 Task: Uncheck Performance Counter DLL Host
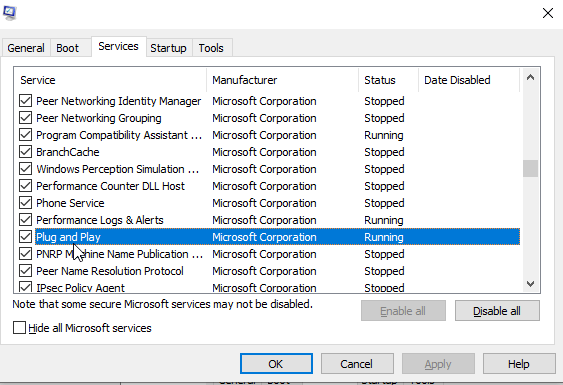(x=25, y=186)
